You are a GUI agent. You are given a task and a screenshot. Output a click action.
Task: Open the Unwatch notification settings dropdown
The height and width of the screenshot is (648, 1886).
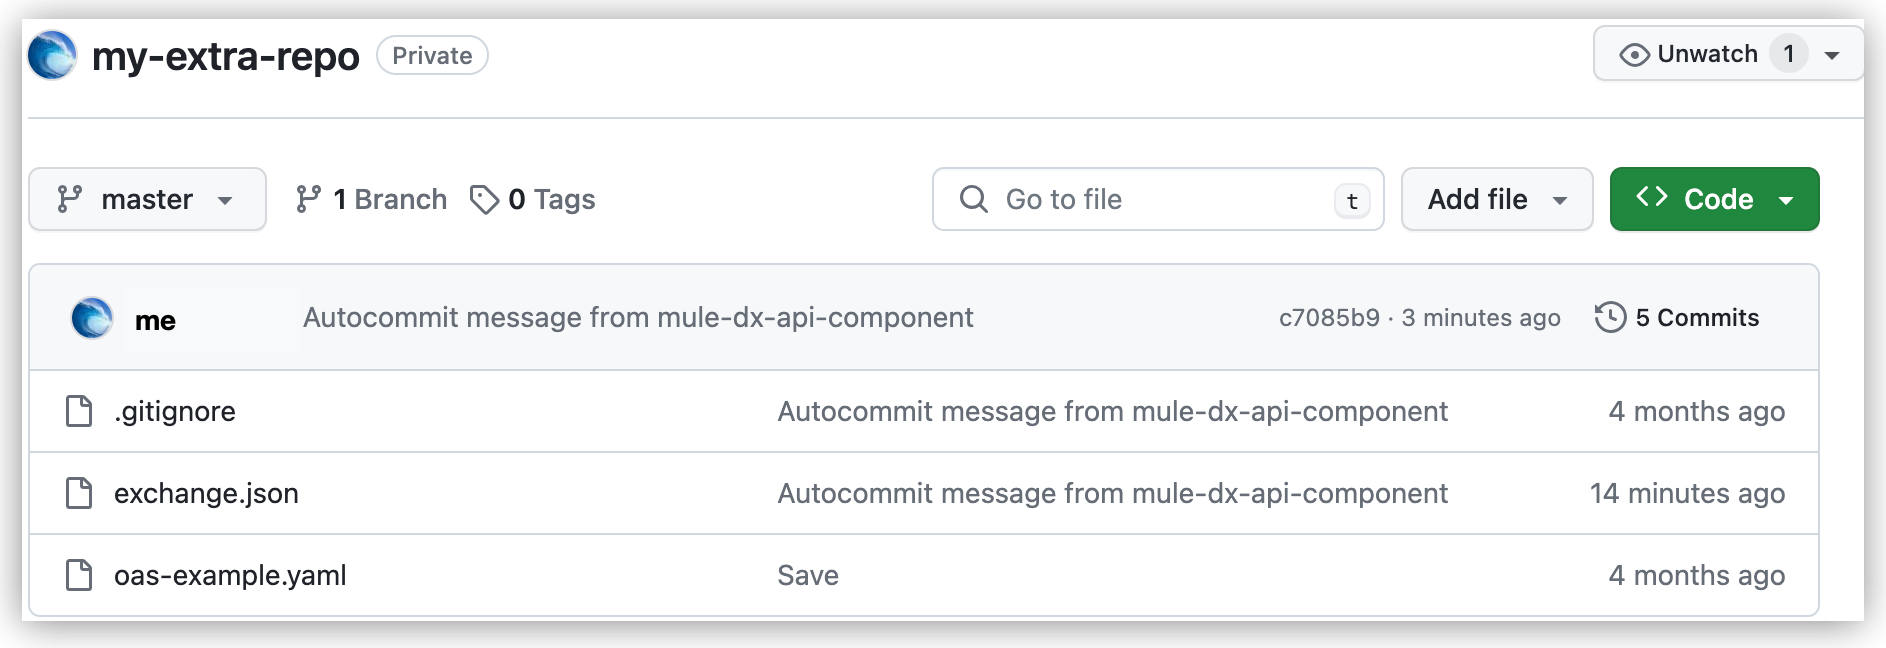tap(1834, 53)
